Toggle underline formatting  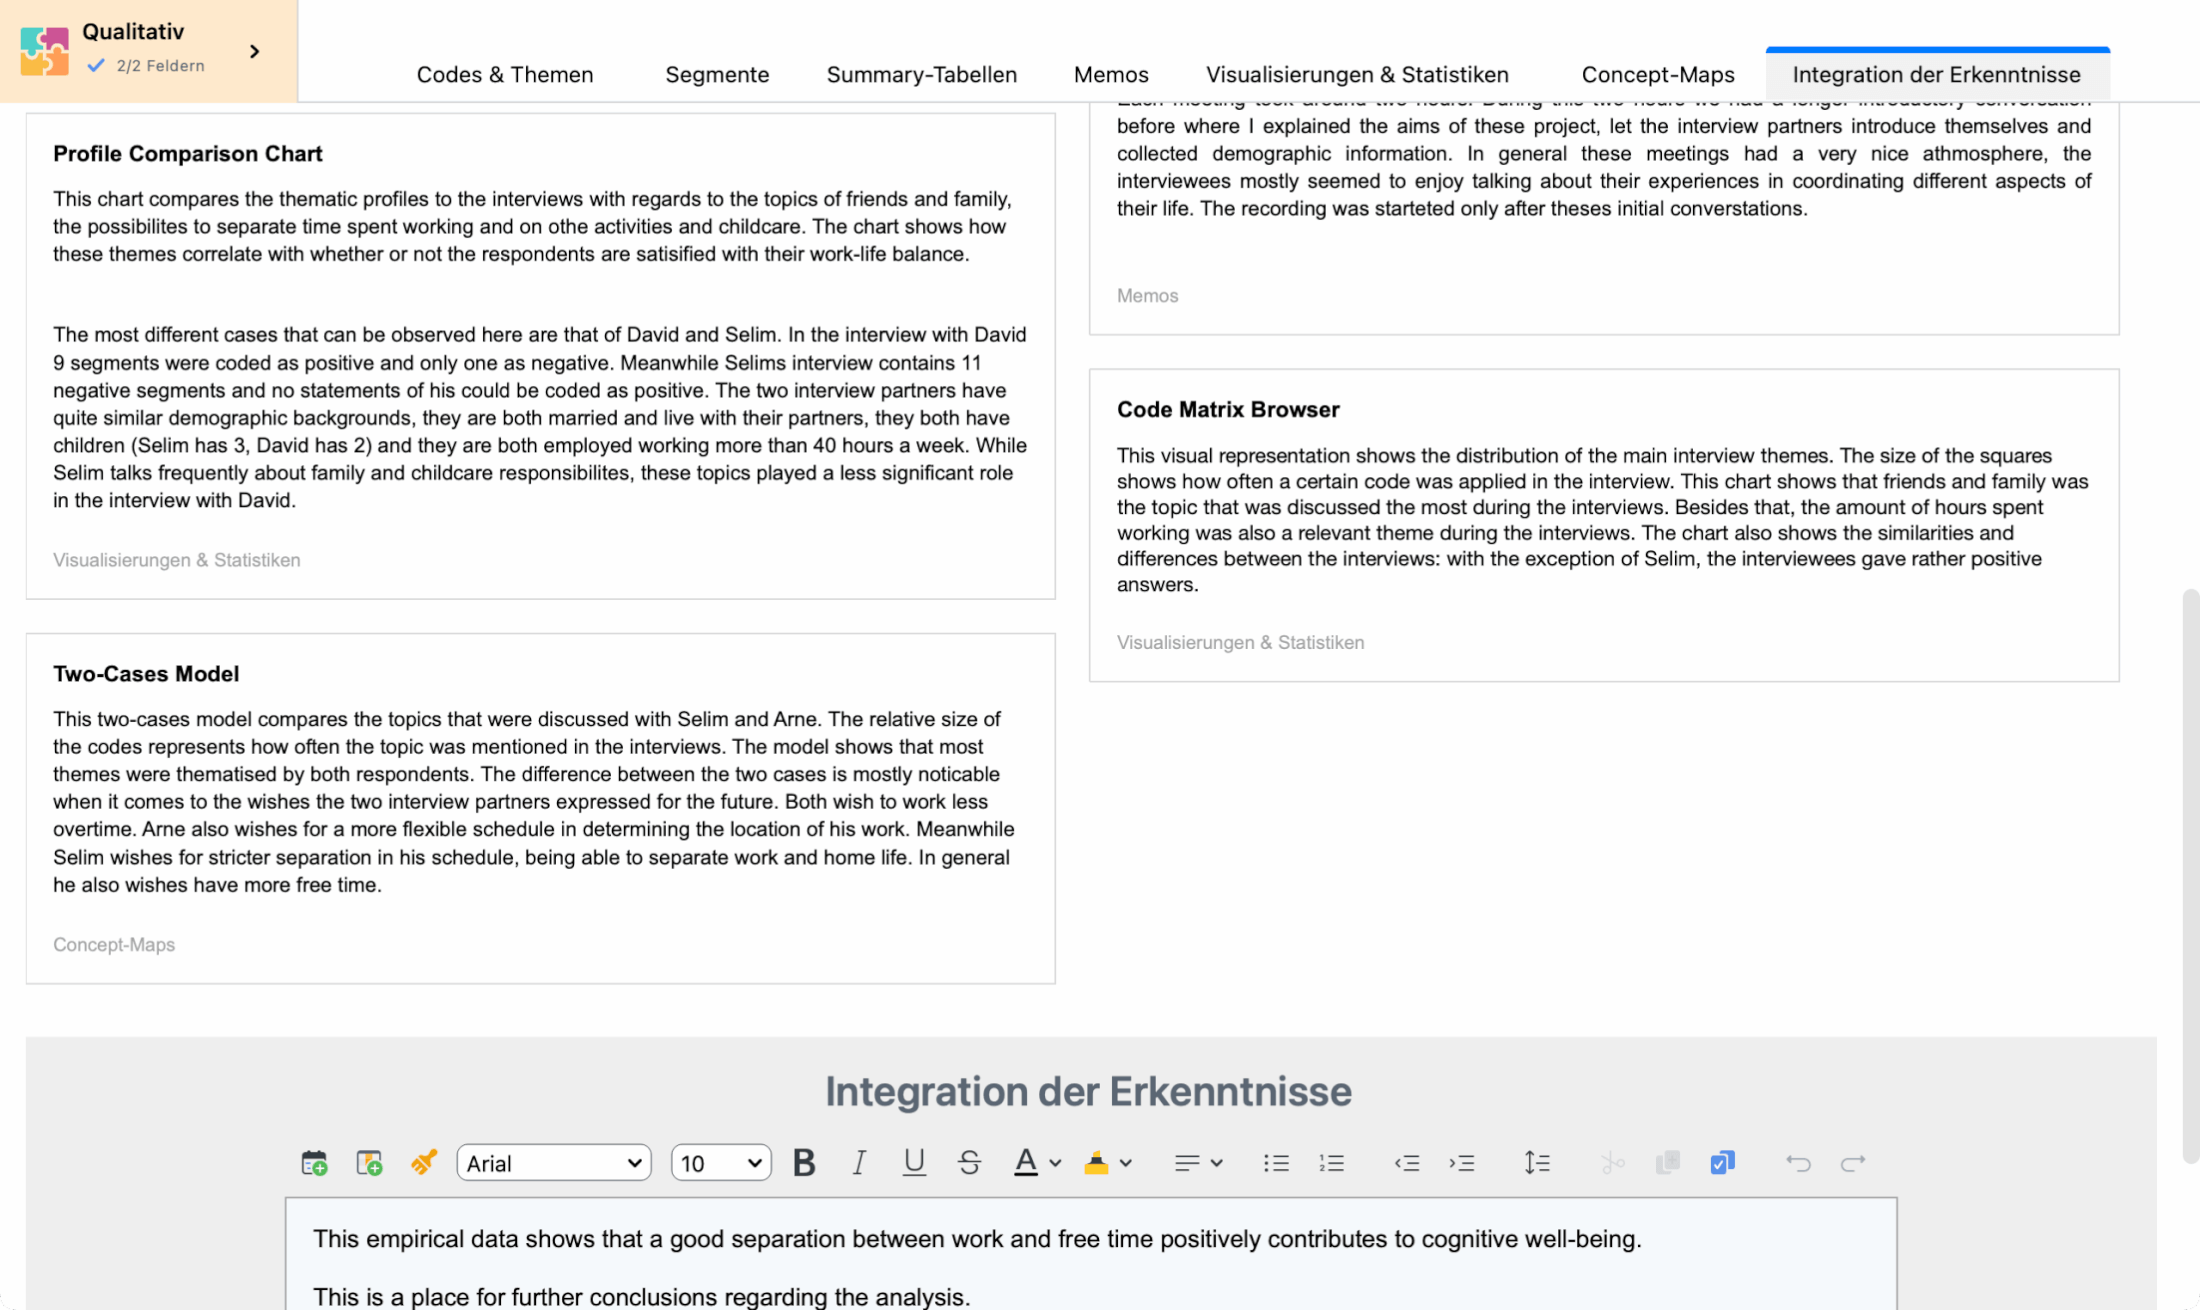click(913, 1163)
